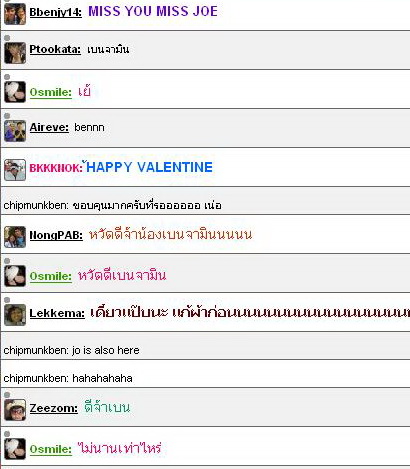The height and width of the screenshot is (469, 410).
Task: Click the HAPPY VALENTINE message text
Action: pos(149,167)
